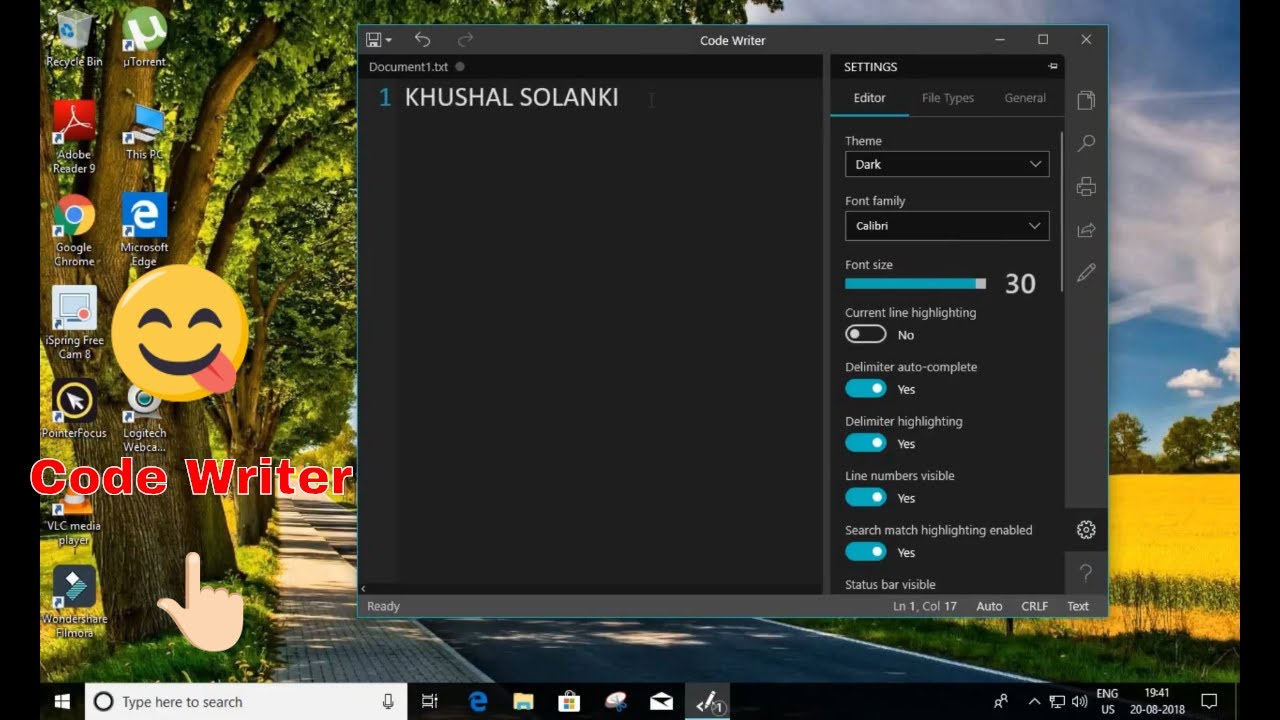
Task: Open the search icon in sidebar
Action: pos(1086,144)
